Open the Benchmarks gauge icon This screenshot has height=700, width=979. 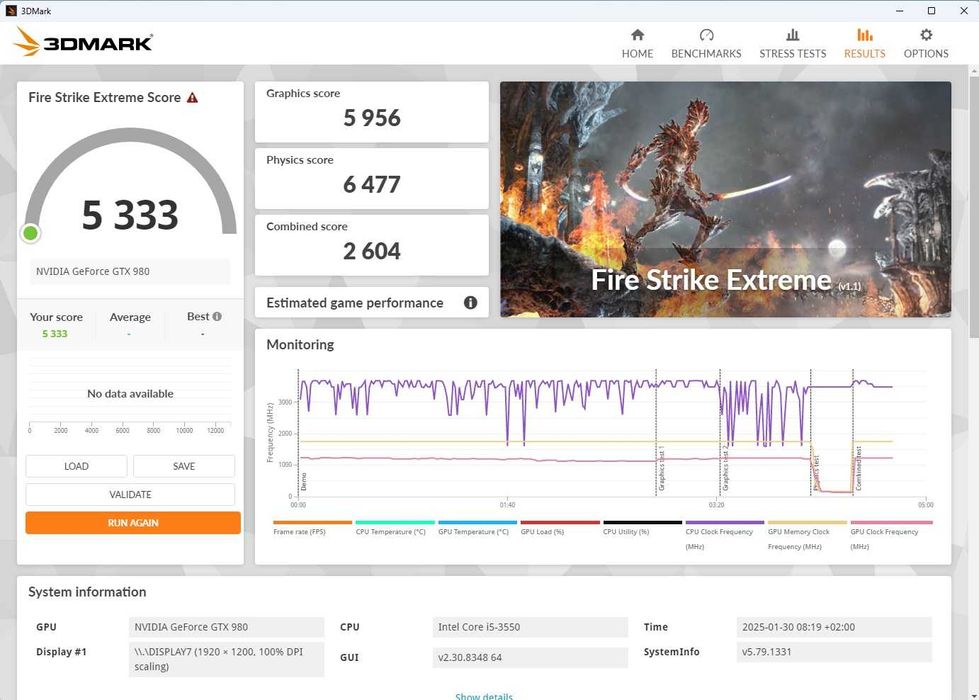(706, 35)
